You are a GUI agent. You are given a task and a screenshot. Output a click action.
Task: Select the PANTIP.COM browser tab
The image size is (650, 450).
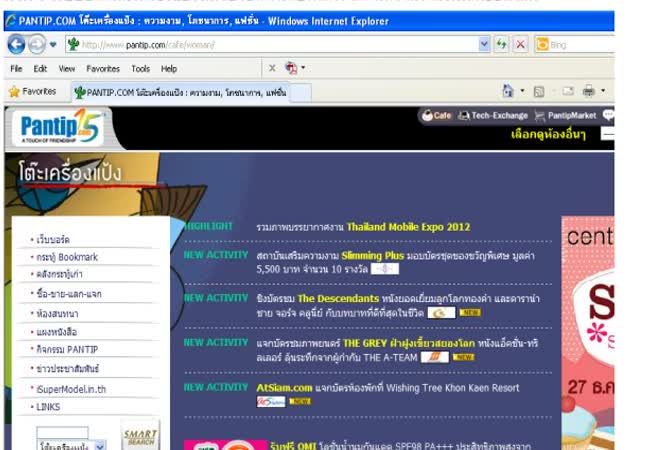tap(180, 92)
